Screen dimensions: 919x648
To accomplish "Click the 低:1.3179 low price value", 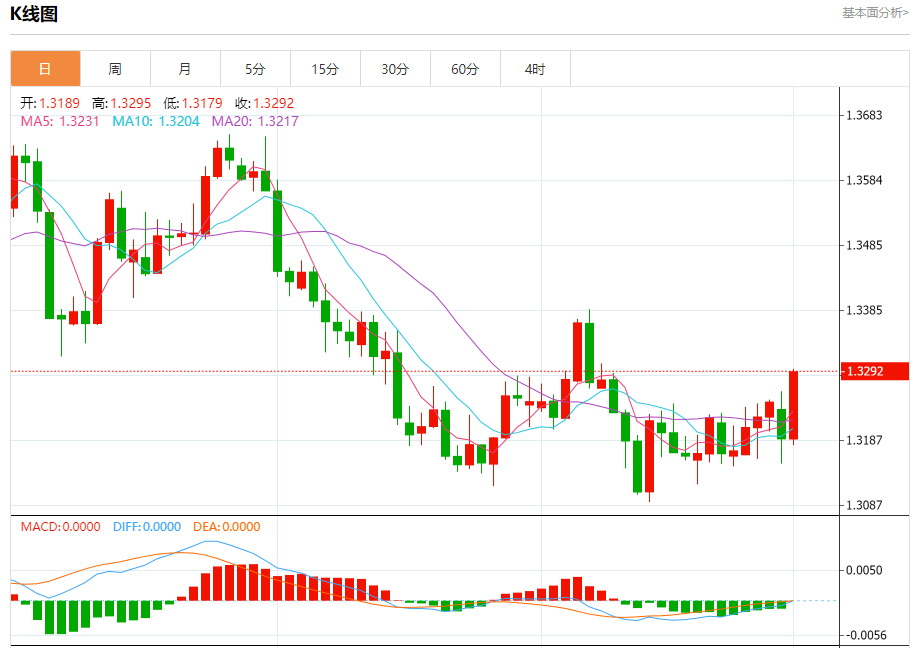I will click(193, 103).
